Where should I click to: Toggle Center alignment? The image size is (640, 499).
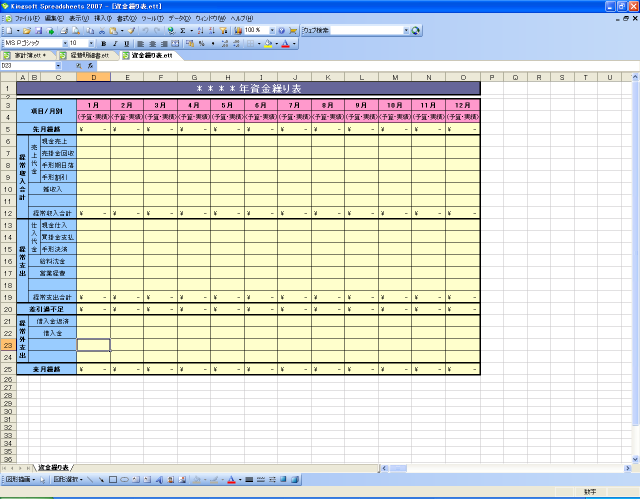point(152,44)
